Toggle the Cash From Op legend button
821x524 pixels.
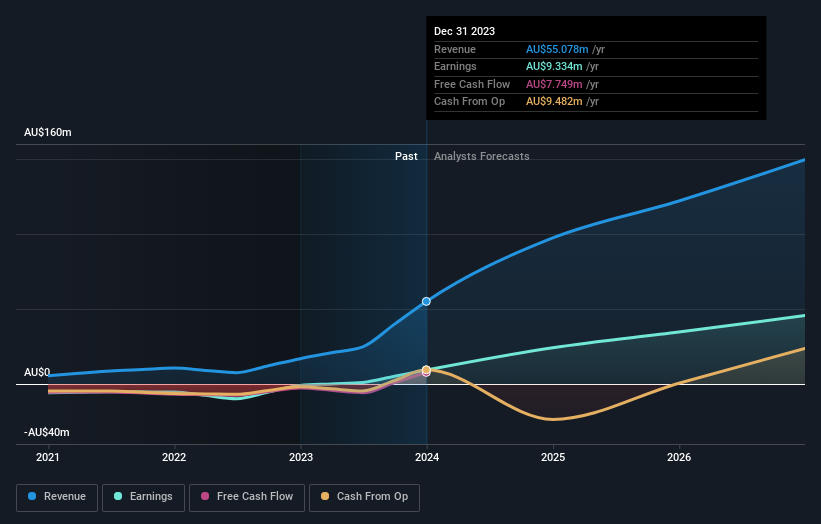[364, 497]
